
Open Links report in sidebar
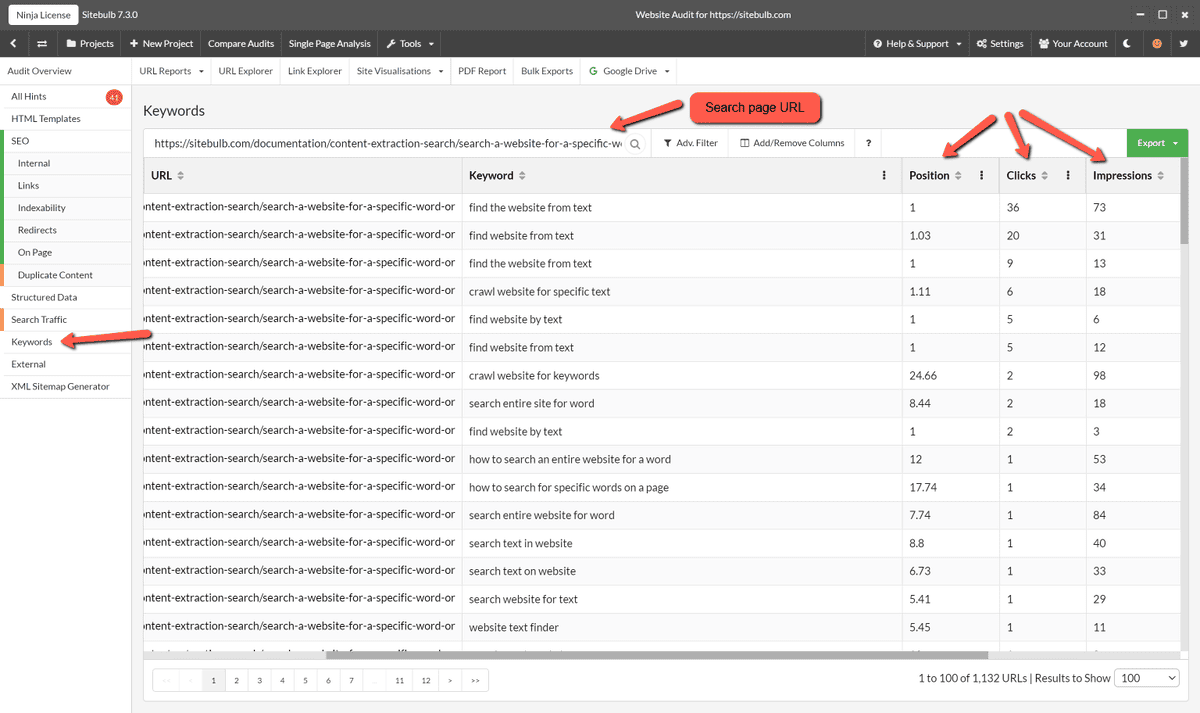coord(29,186)
